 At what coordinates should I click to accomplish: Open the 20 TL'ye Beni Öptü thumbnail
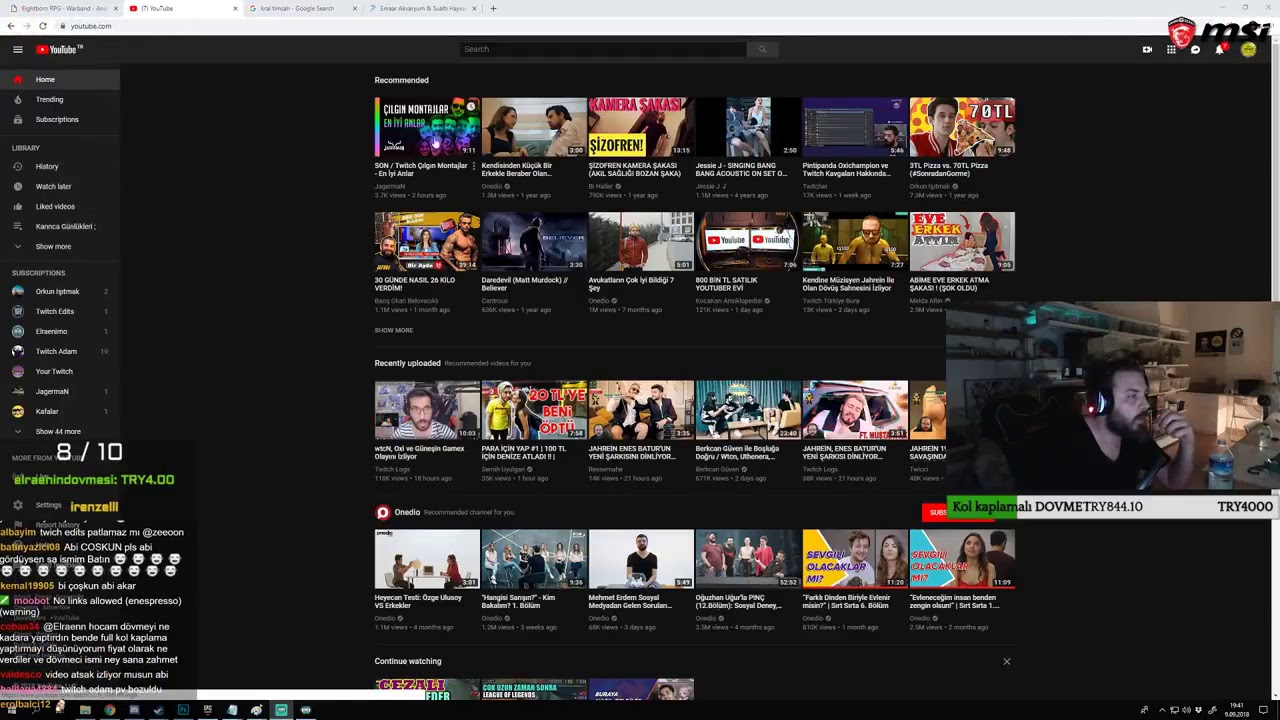pos(534,410)
